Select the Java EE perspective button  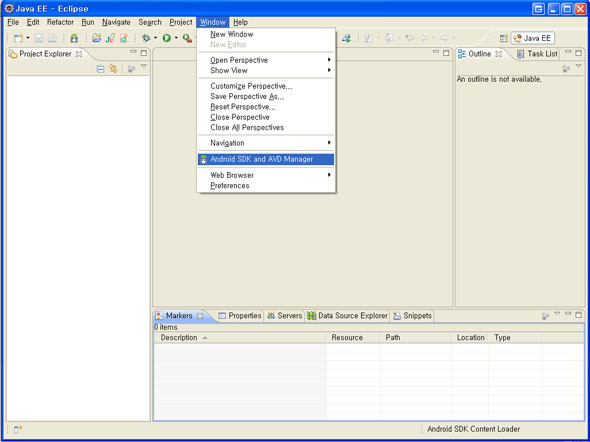532,38
